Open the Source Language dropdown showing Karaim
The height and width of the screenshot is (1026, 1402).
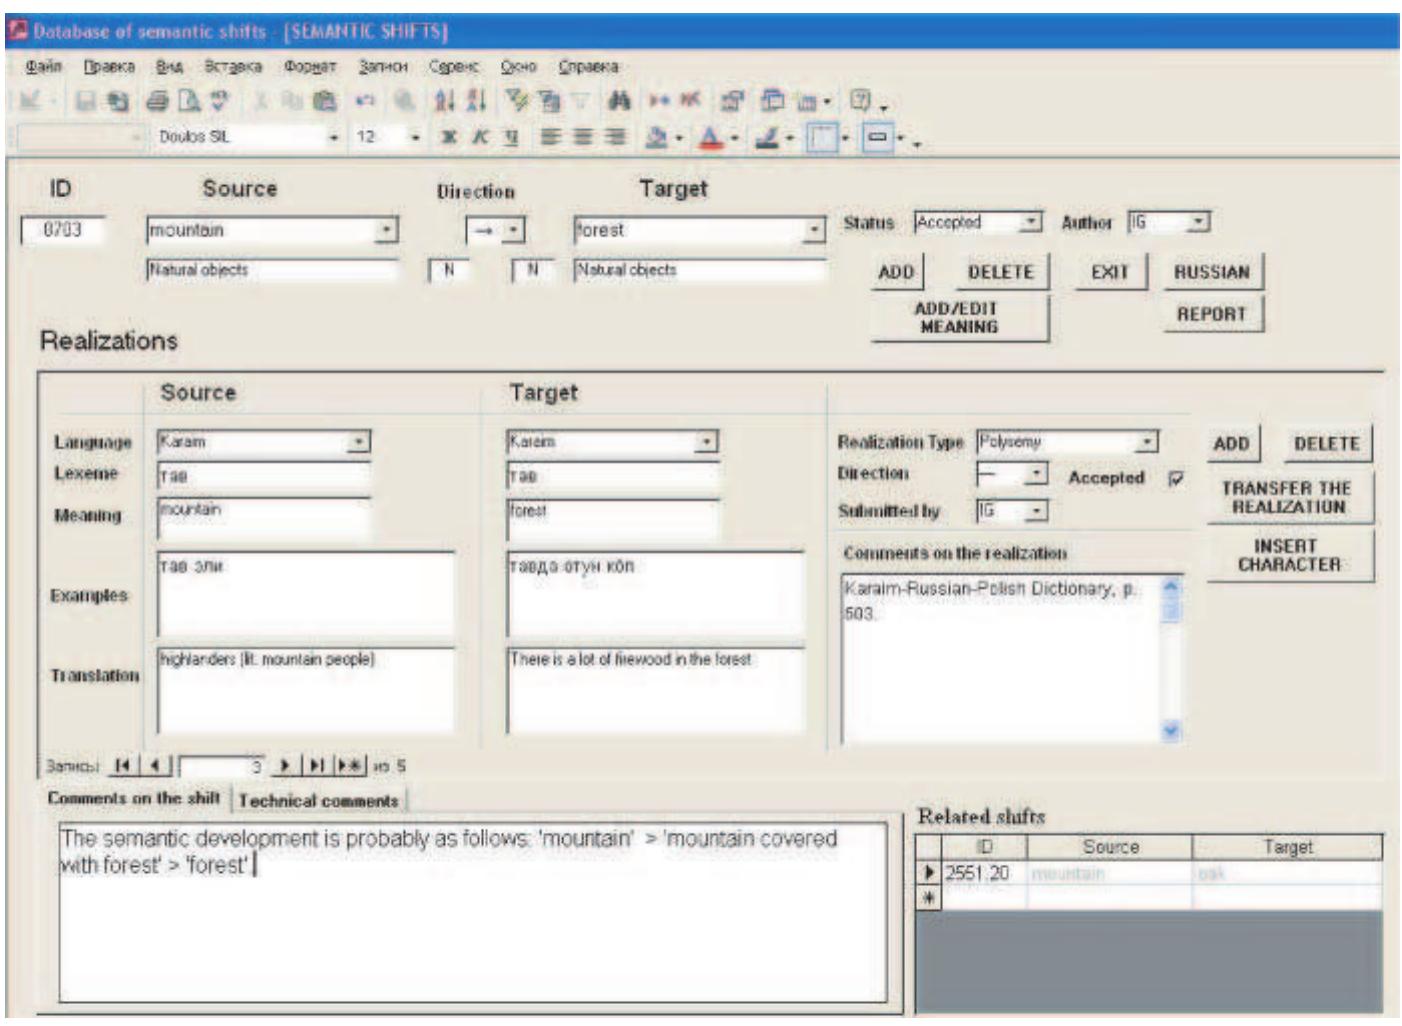[x=358, y=442]
